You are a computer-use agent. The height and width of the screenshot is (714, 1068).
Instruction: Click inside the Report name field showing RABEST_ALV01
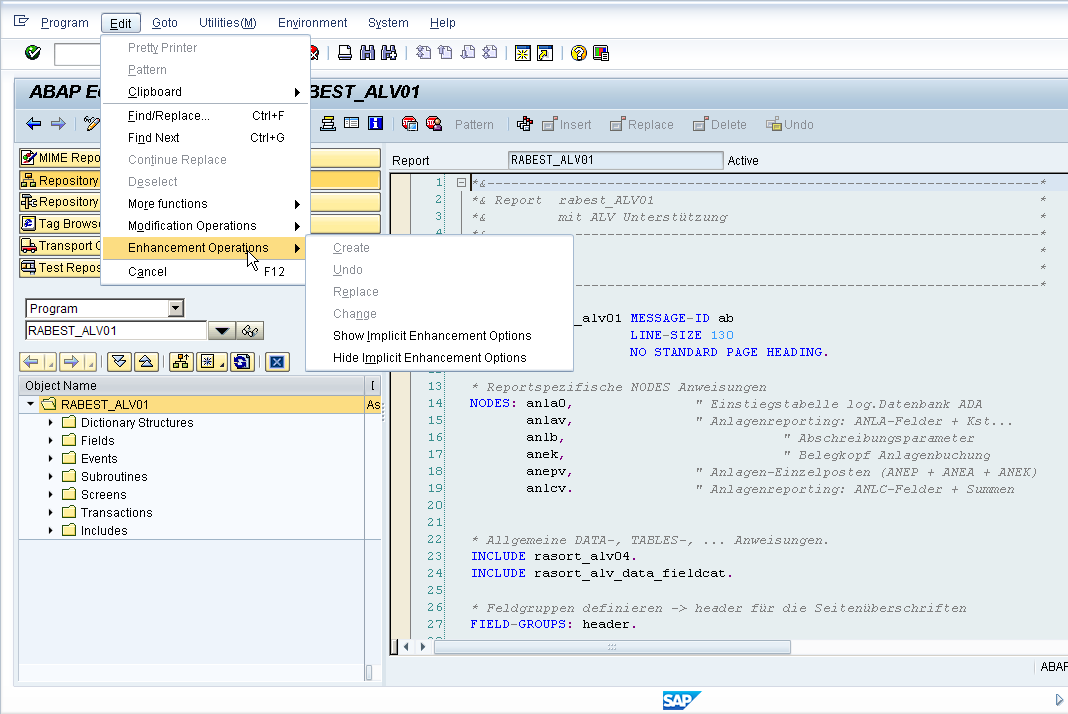click(x=615, y=159)
